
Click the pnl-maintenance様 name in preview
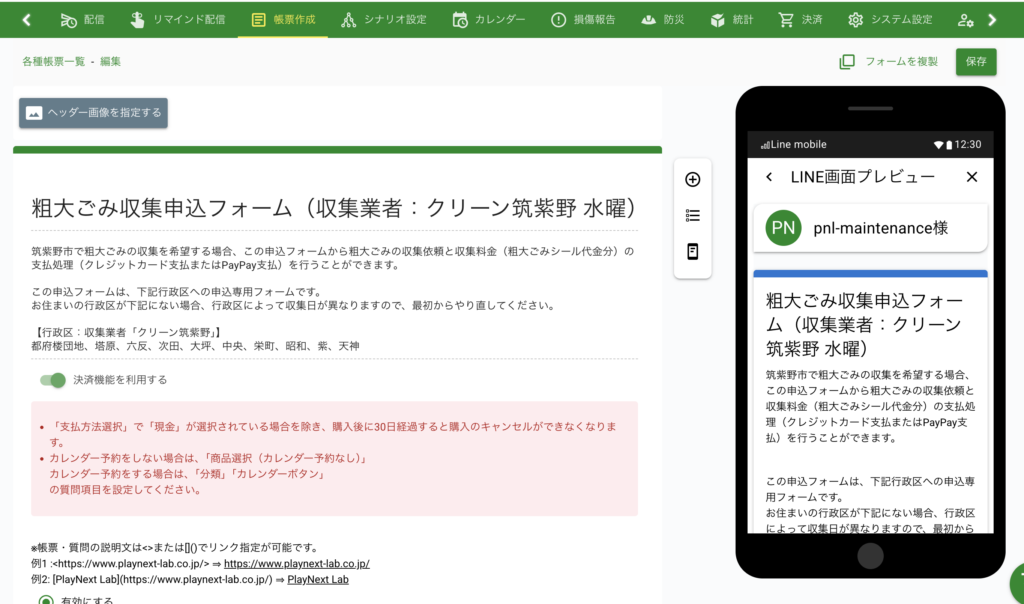point(880,228)
